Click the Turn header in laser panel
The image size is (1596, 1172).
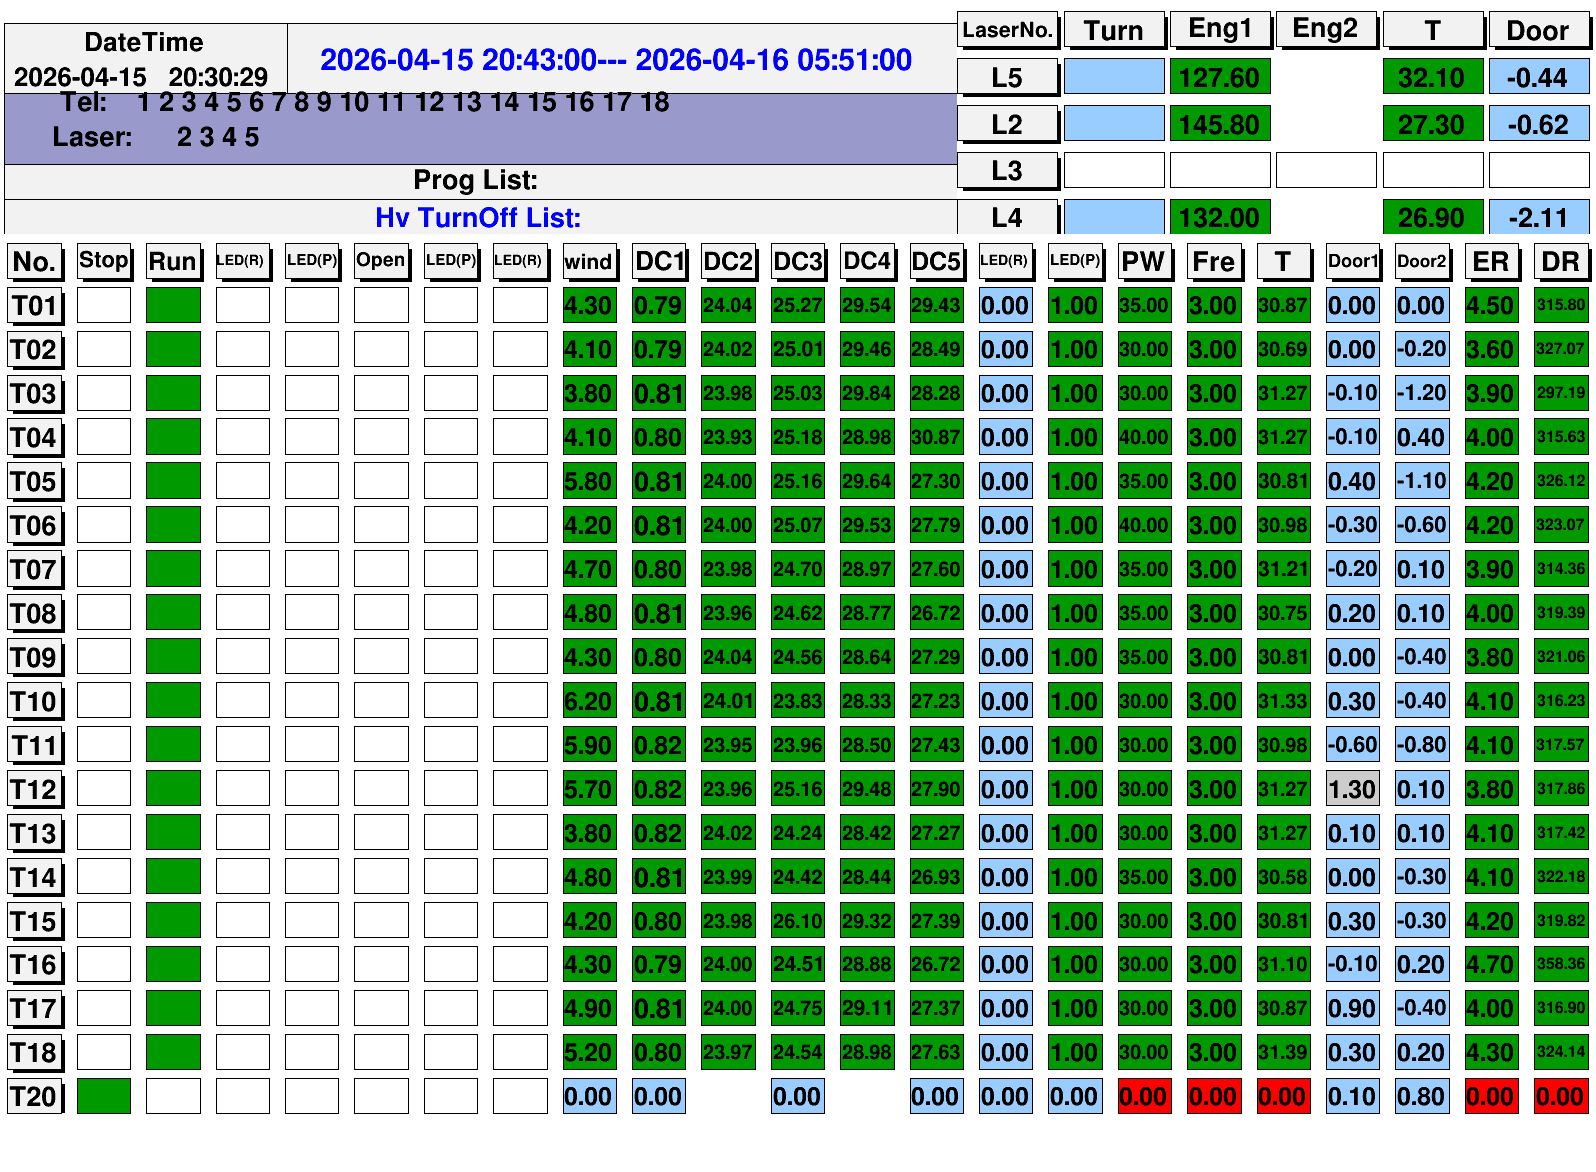point(1113,31)
